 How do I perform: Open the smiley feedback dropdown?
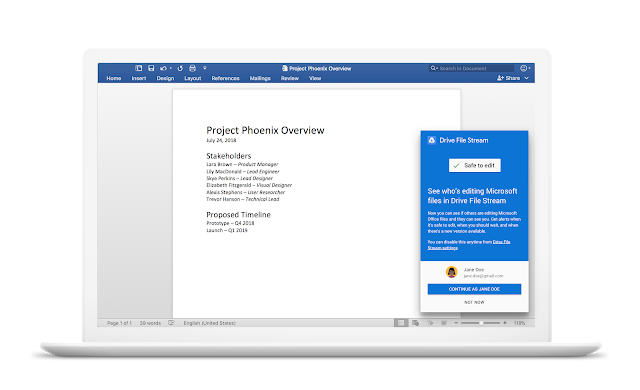tap(525, 68)
